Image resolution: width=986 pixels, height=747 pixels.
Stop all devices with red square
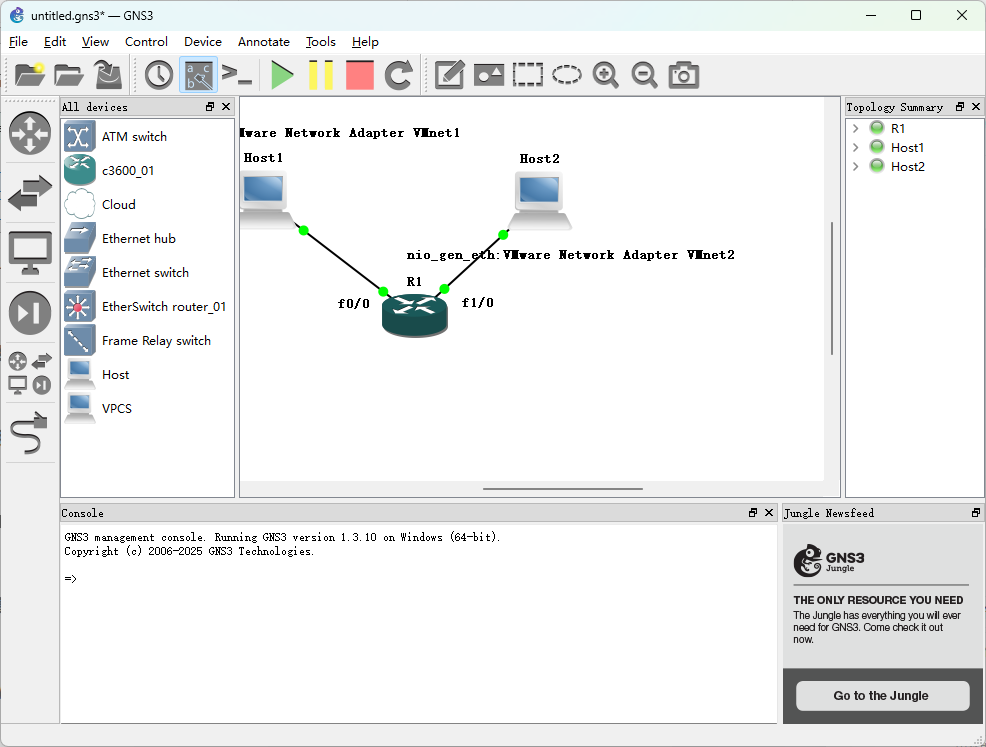(x=360, y=75)
